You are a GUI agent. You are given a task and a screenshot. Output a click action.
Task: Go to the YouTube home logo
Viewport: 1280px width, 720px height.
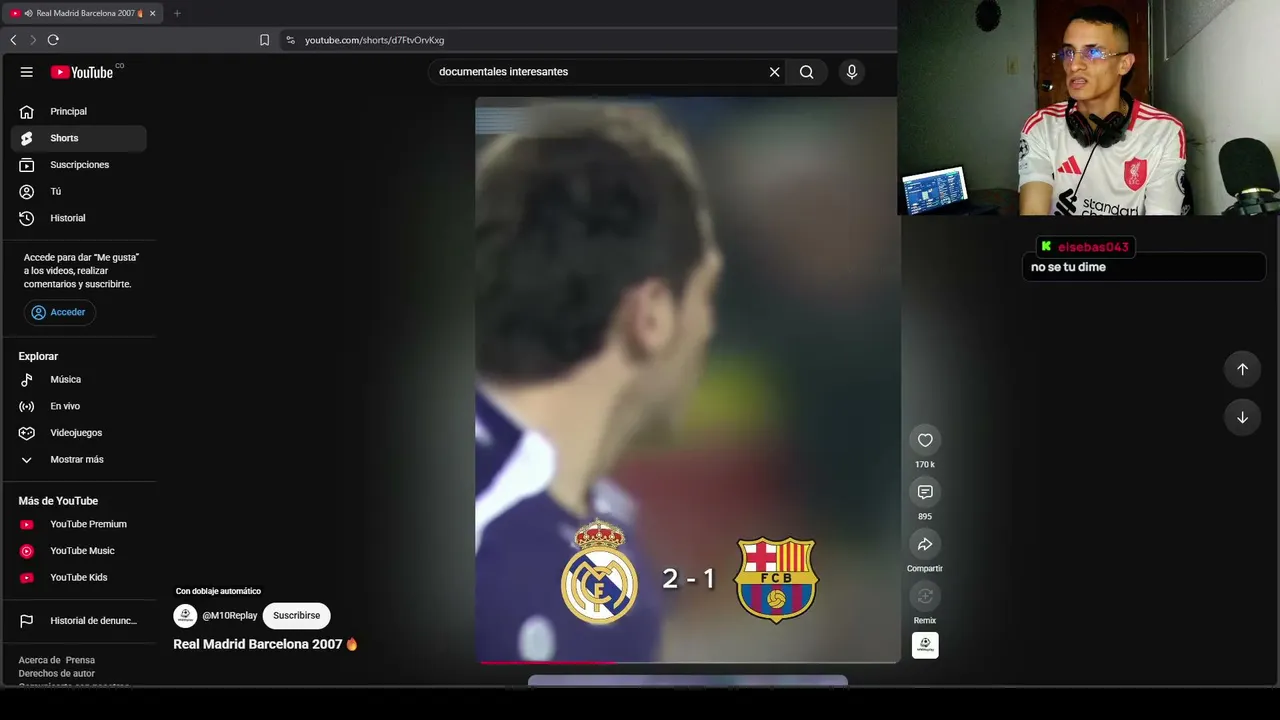click(83, 72)
